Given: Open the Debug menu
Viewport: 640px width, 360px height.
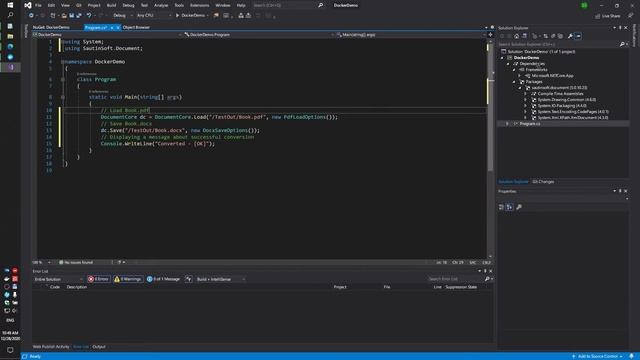Looking at the screenshot, I should 128,5.
